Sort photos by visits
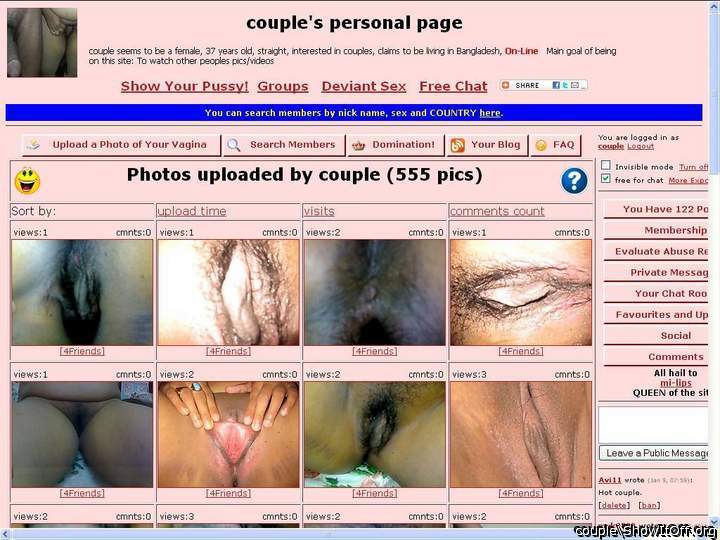This screenshot has width=720, height=540. (x=318, y=211)
